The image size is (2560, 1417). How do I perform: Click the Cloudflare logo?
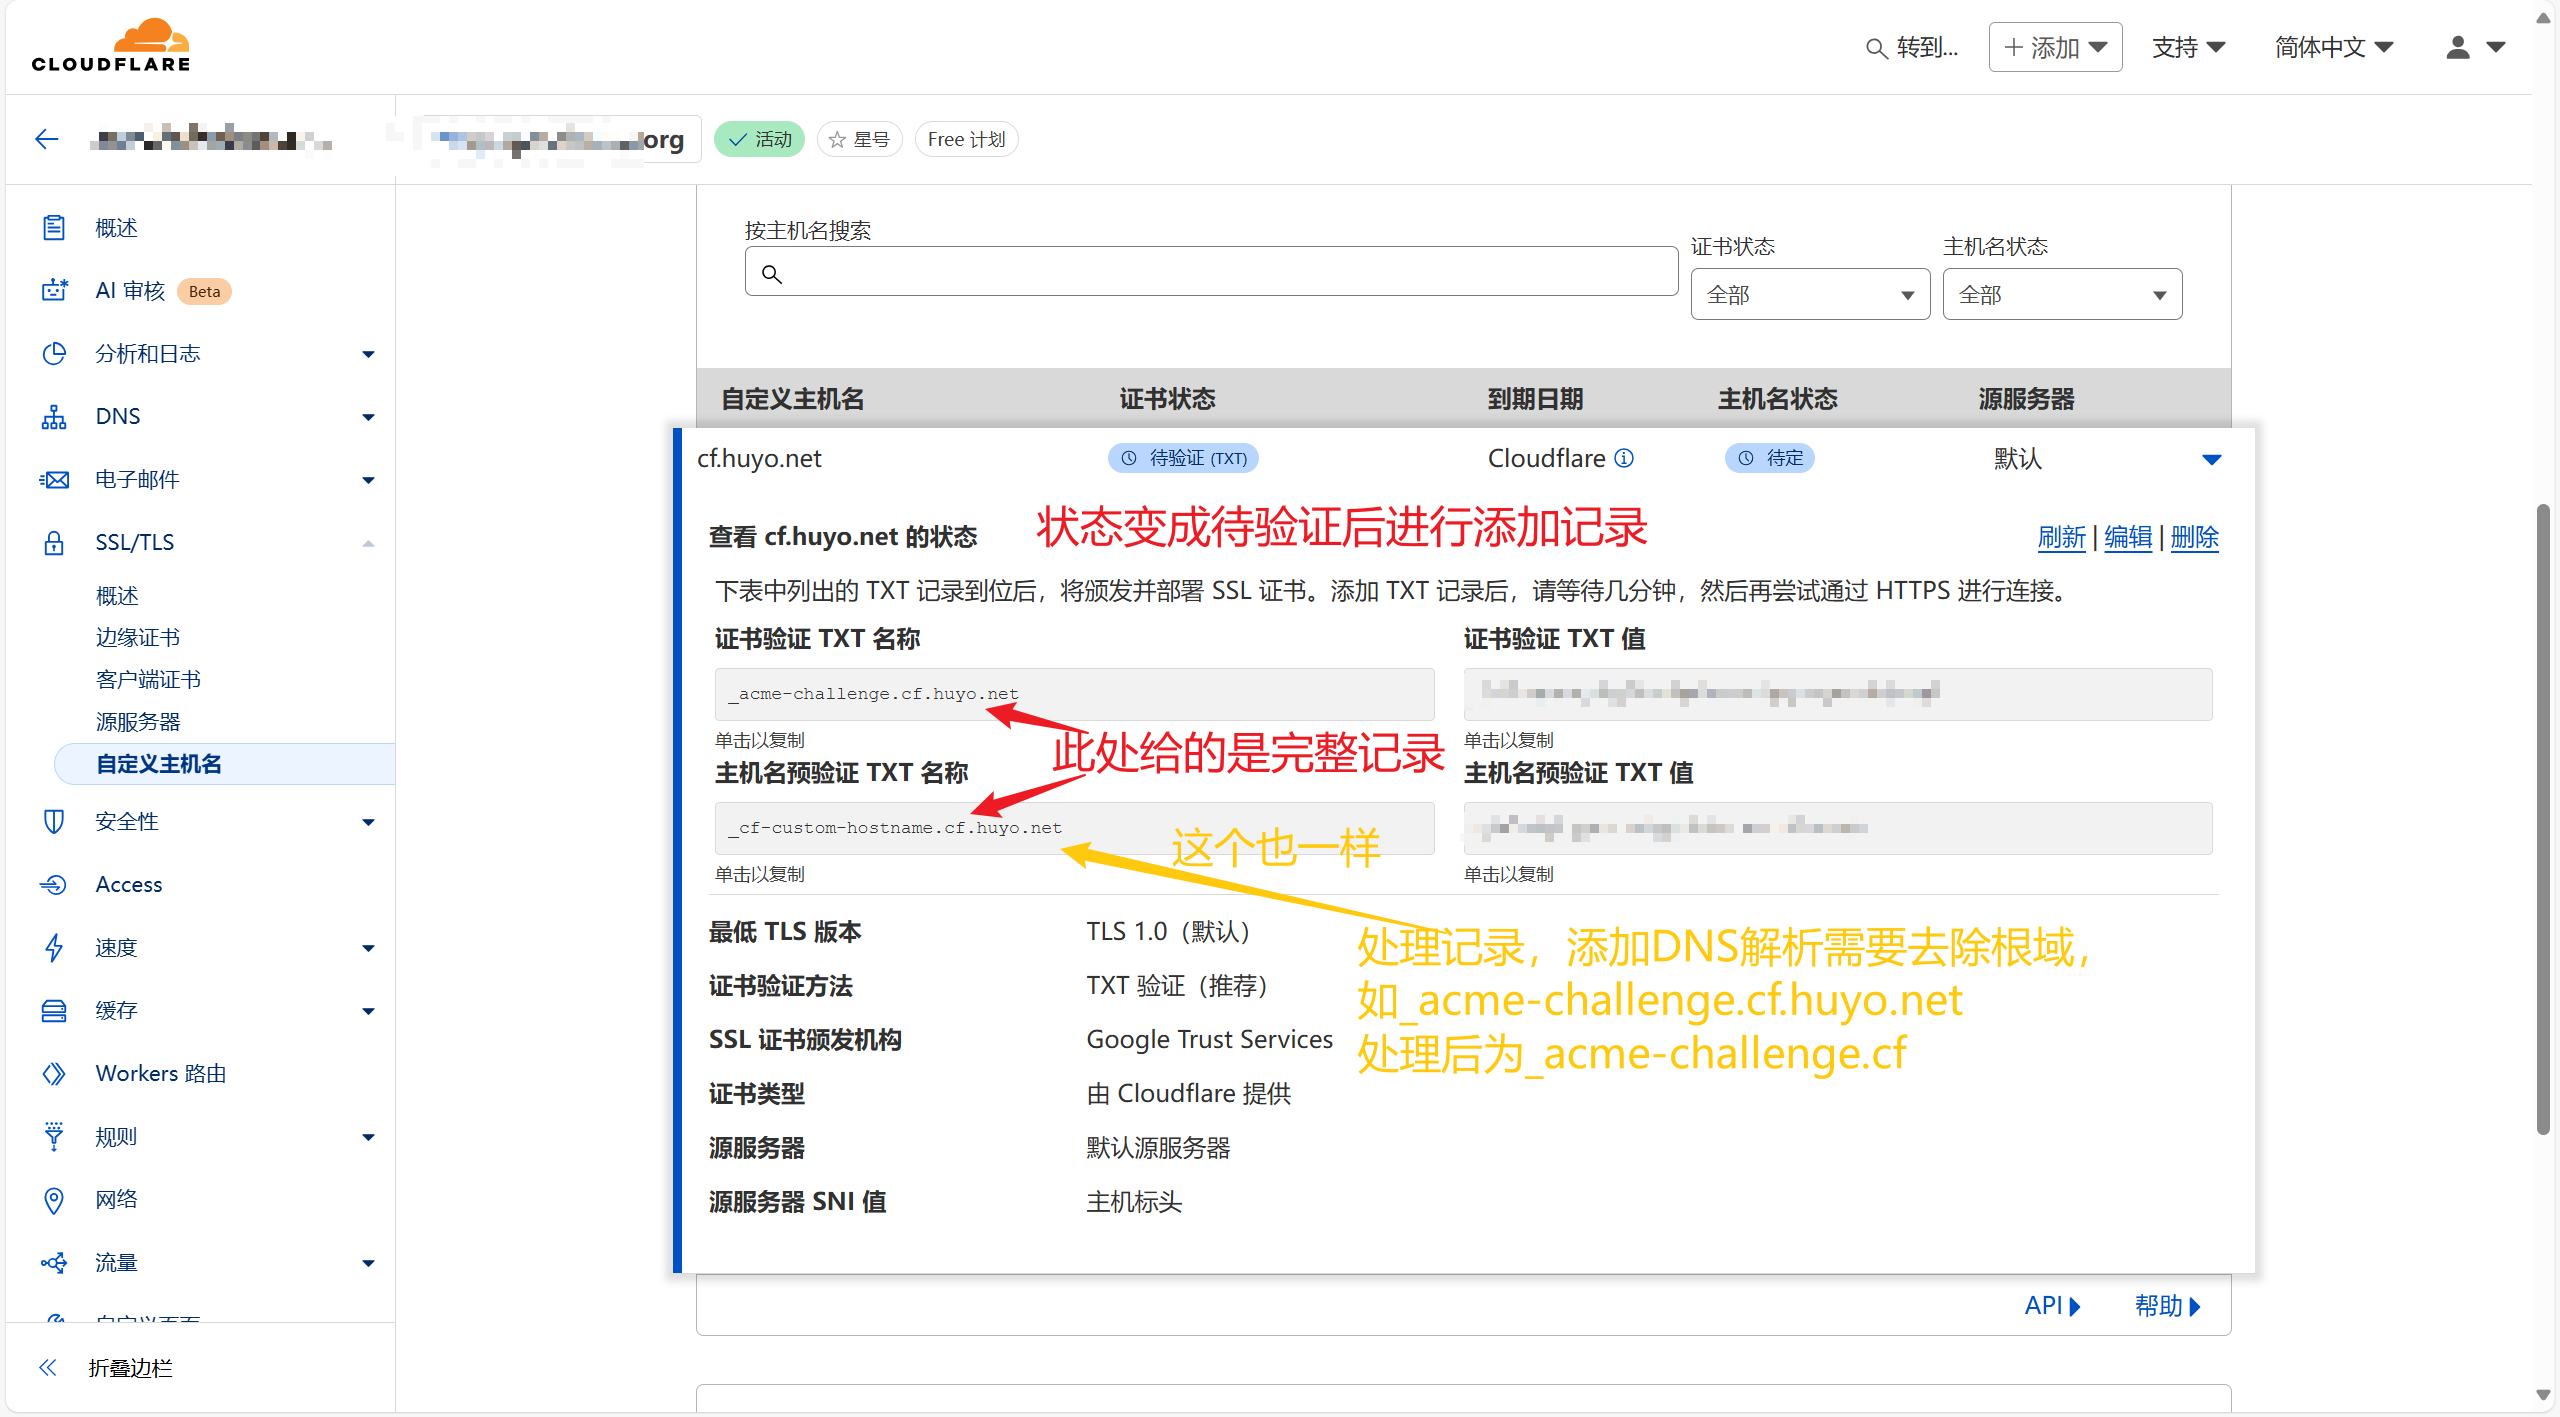(x=111, y=46)
